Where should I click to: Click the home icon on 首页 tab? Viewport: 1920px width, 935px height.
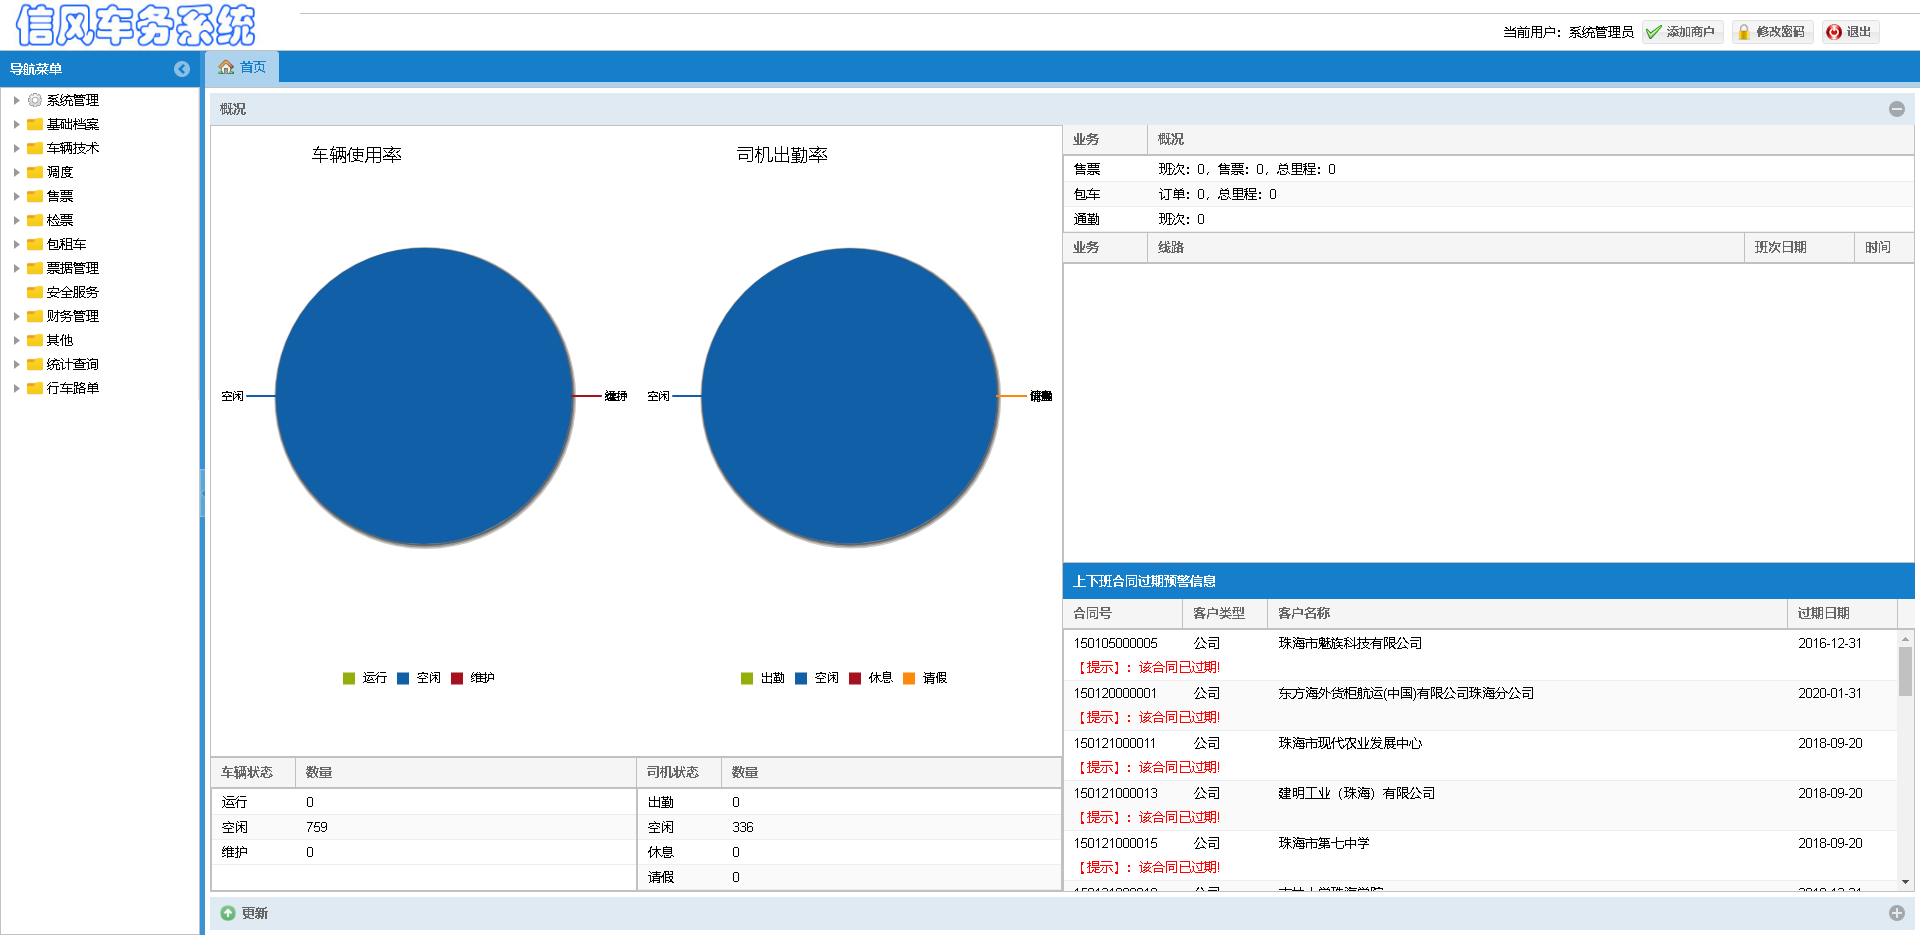(x=226, y=67)
